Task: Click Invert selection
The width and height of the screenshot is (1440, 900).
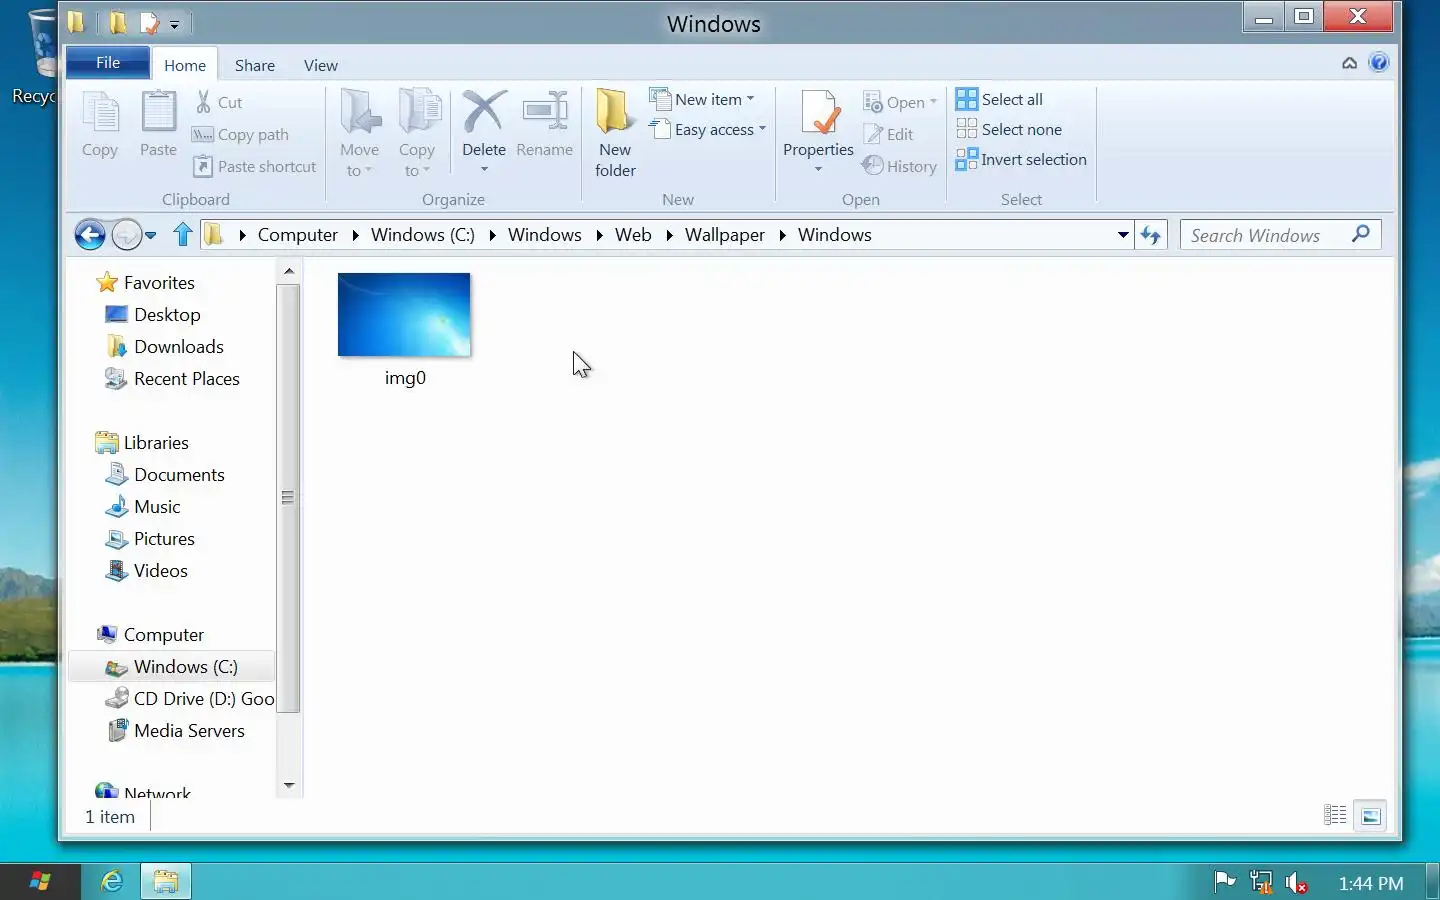Action: (1021, 159)
